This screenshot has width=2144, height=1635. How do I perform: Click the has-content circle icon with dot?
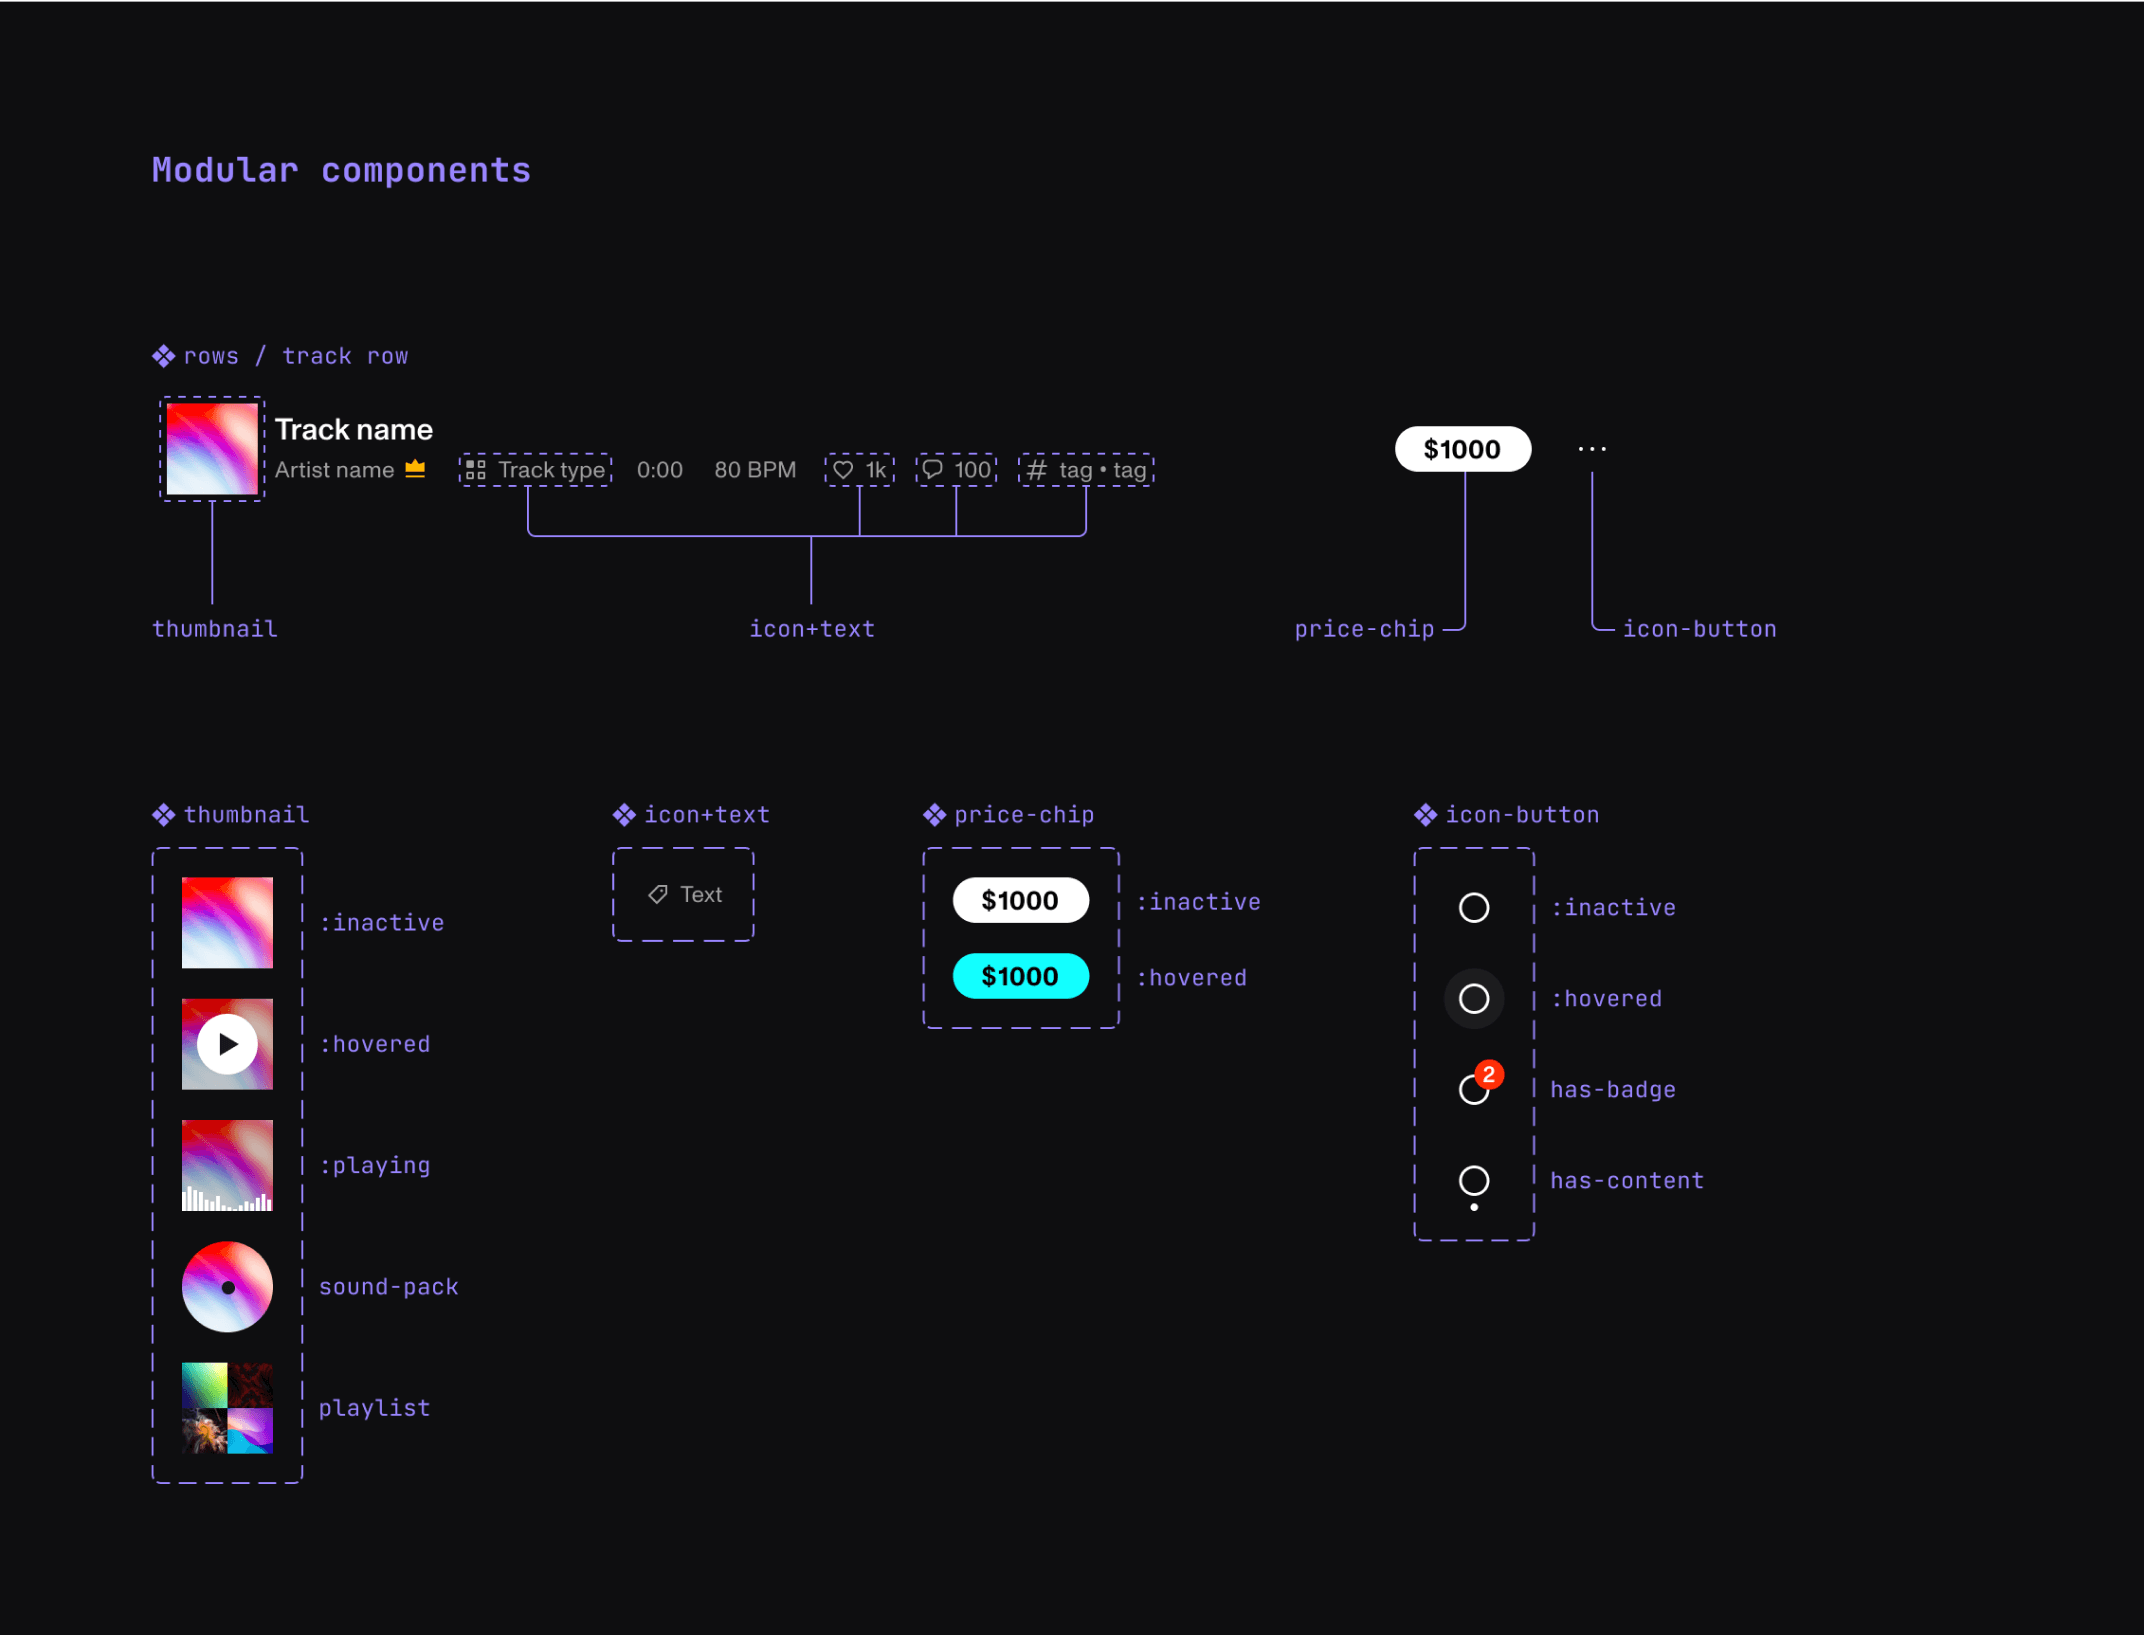coord(1474,1181)
